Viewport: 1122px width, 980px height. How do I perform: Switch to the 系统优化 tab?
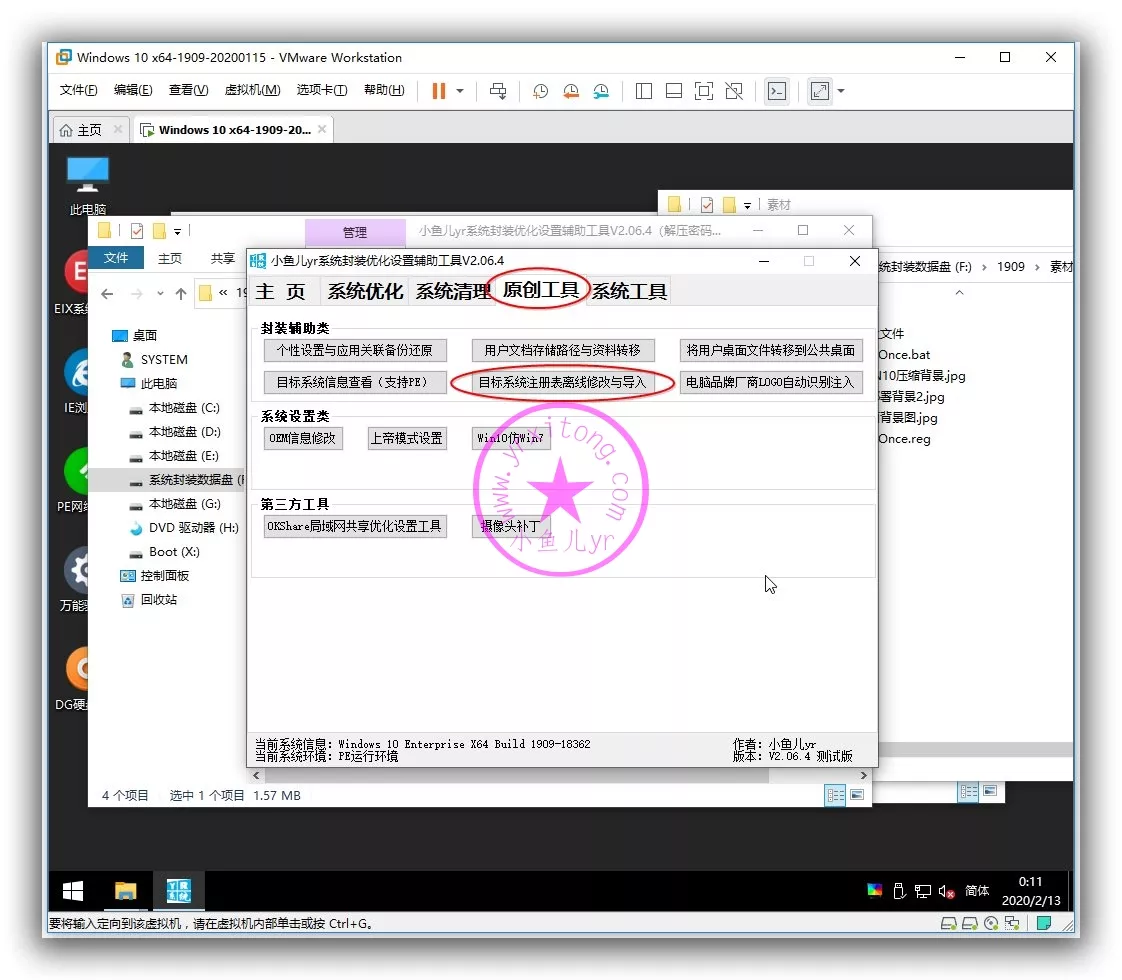click(365, 291)
